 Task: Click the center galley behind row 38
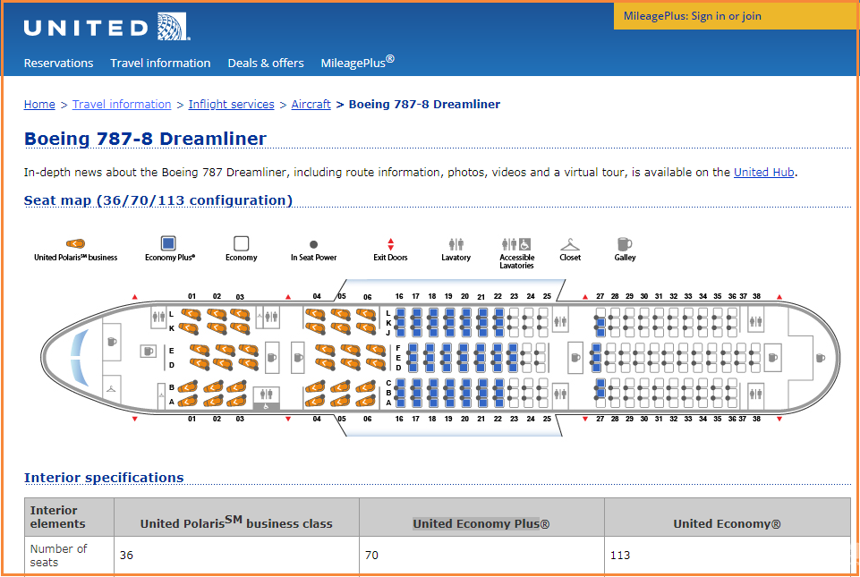[773, 358]
